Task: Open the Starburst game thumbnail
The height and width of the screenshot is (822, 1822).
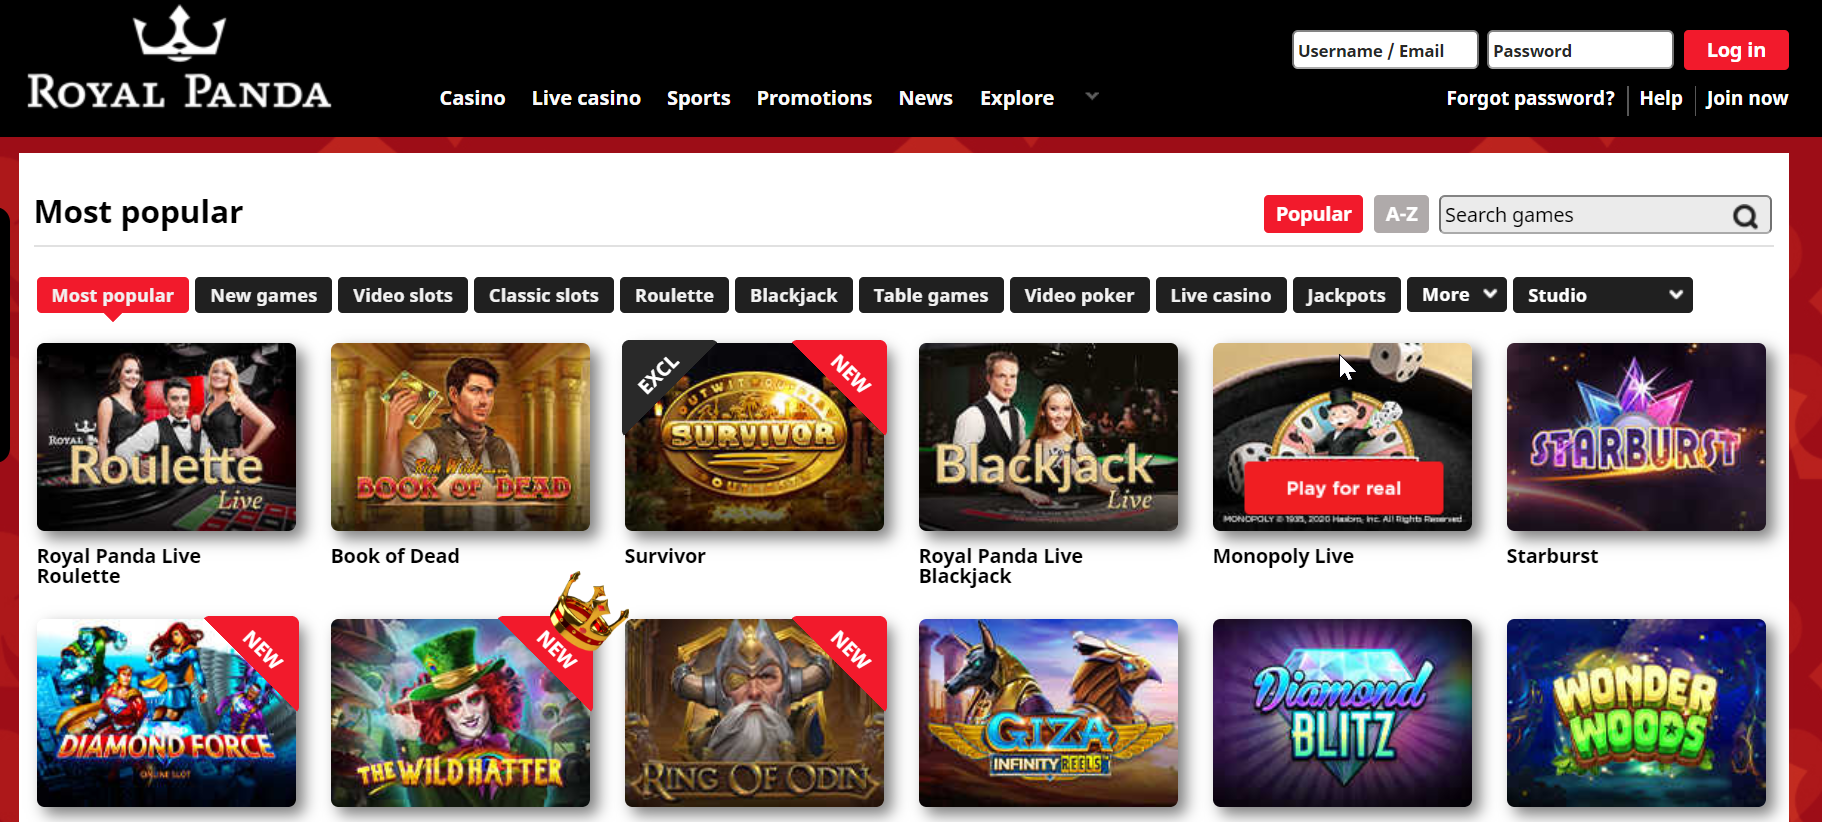Action: coord(1636,437)
